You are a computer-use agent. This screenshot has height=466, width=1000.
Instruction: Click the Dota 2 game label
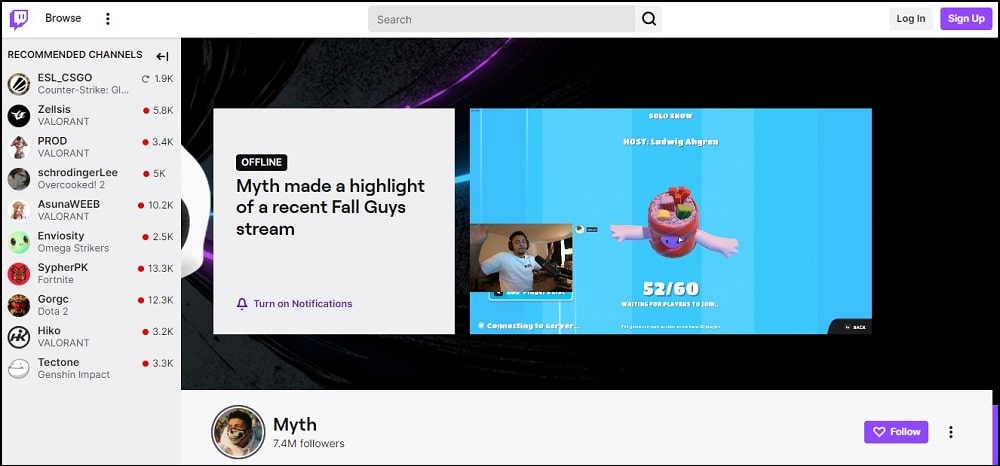[x=53, y=311]
